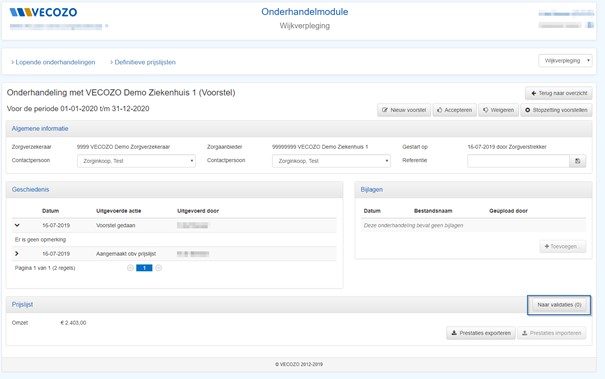The width and height of the screenshot is (605, 379).
Task: Click Naar validaties (0) button
Action: 559,305
